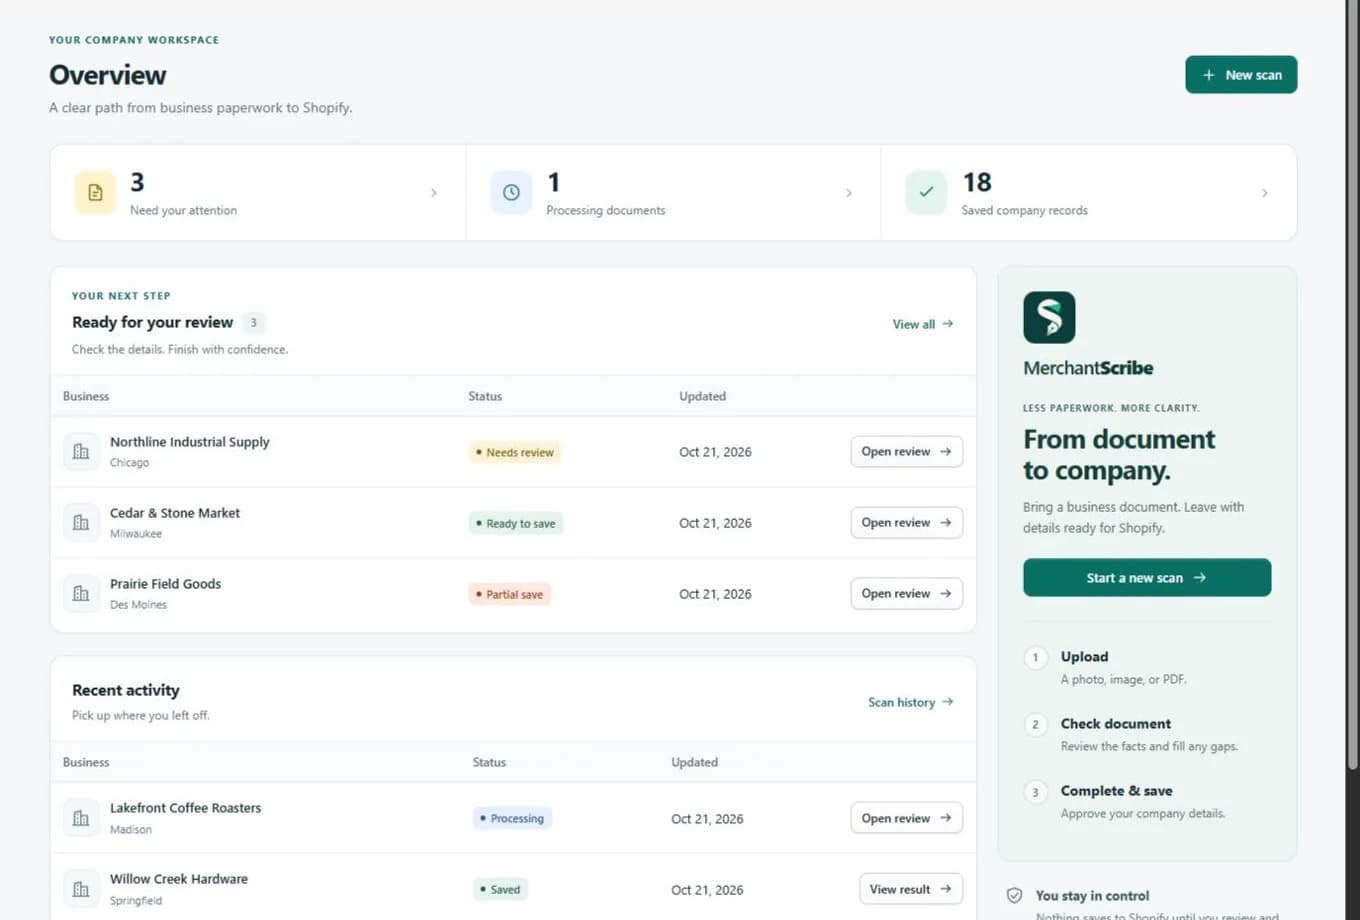The image size is (1360, 920).
Task: Click the shield icon beside You stay in control
Action: point(1014,895)
